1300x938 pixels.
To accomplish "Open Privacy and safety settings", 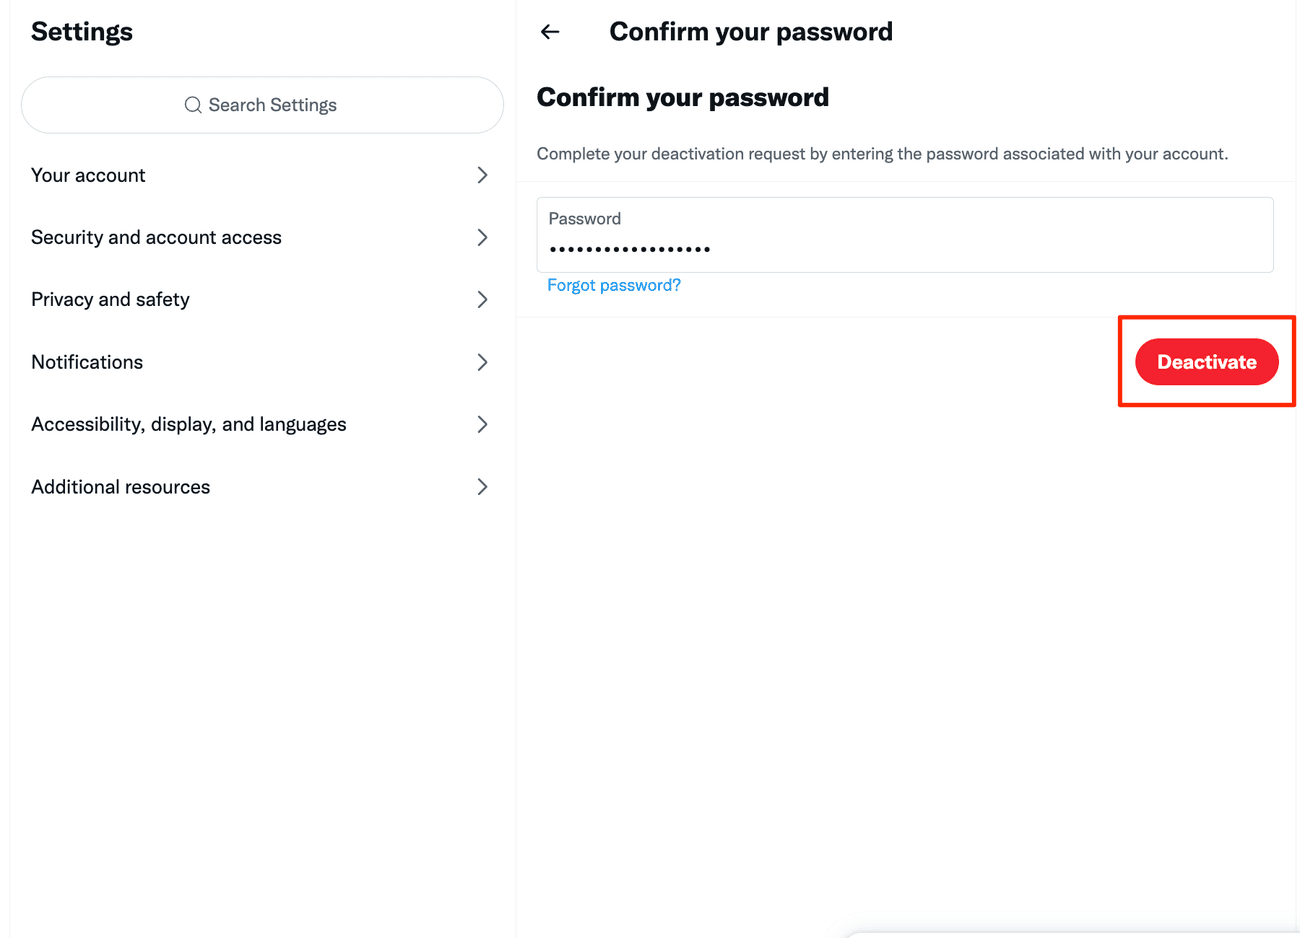I will point(110,300).
